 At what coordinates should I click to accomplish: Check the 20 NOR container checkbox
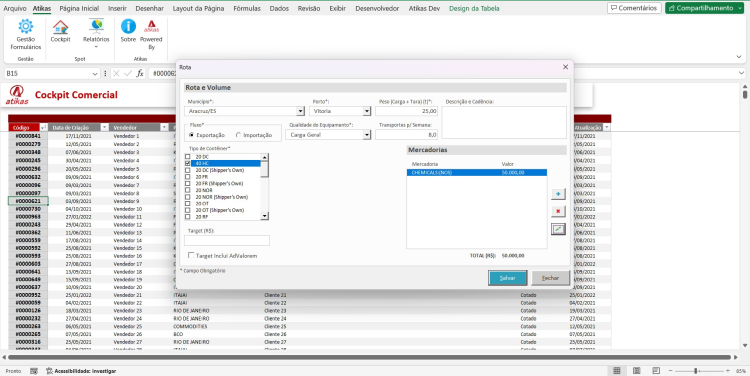point(188,190)
